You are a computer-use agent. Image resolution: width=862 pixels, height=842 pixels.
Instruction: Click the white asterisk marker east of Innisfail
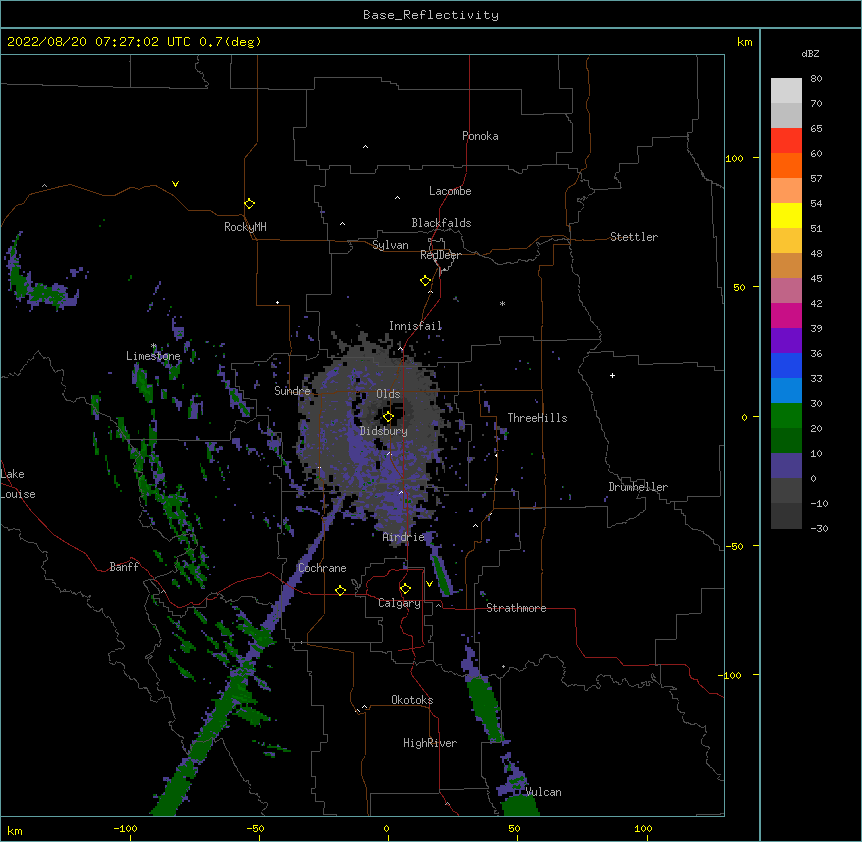pyautogui.click(x=502, y=303)
